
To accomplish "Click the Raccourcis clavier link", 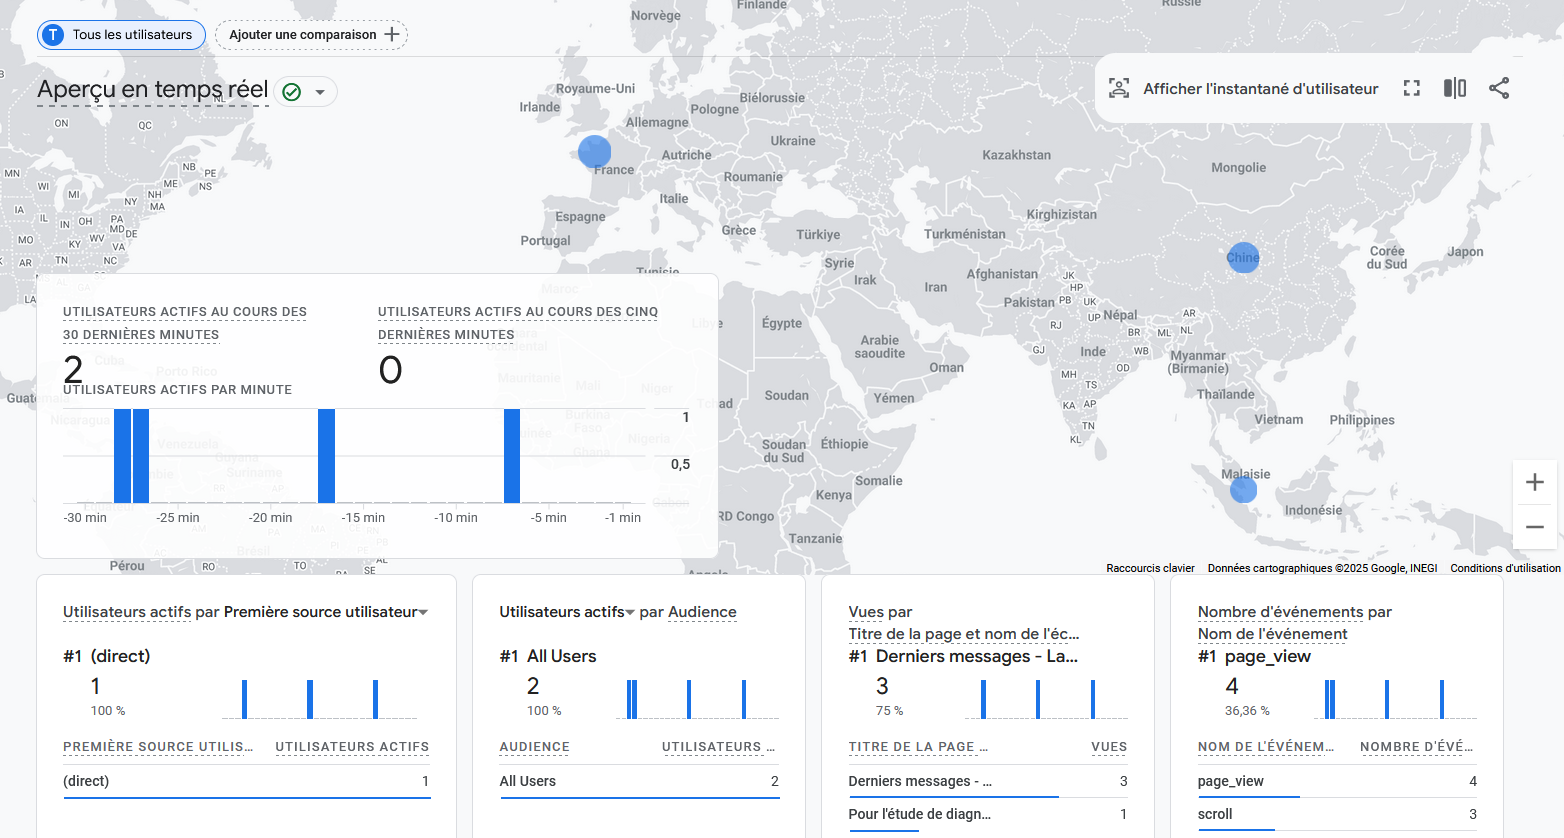I will (x=1150, y=568).
